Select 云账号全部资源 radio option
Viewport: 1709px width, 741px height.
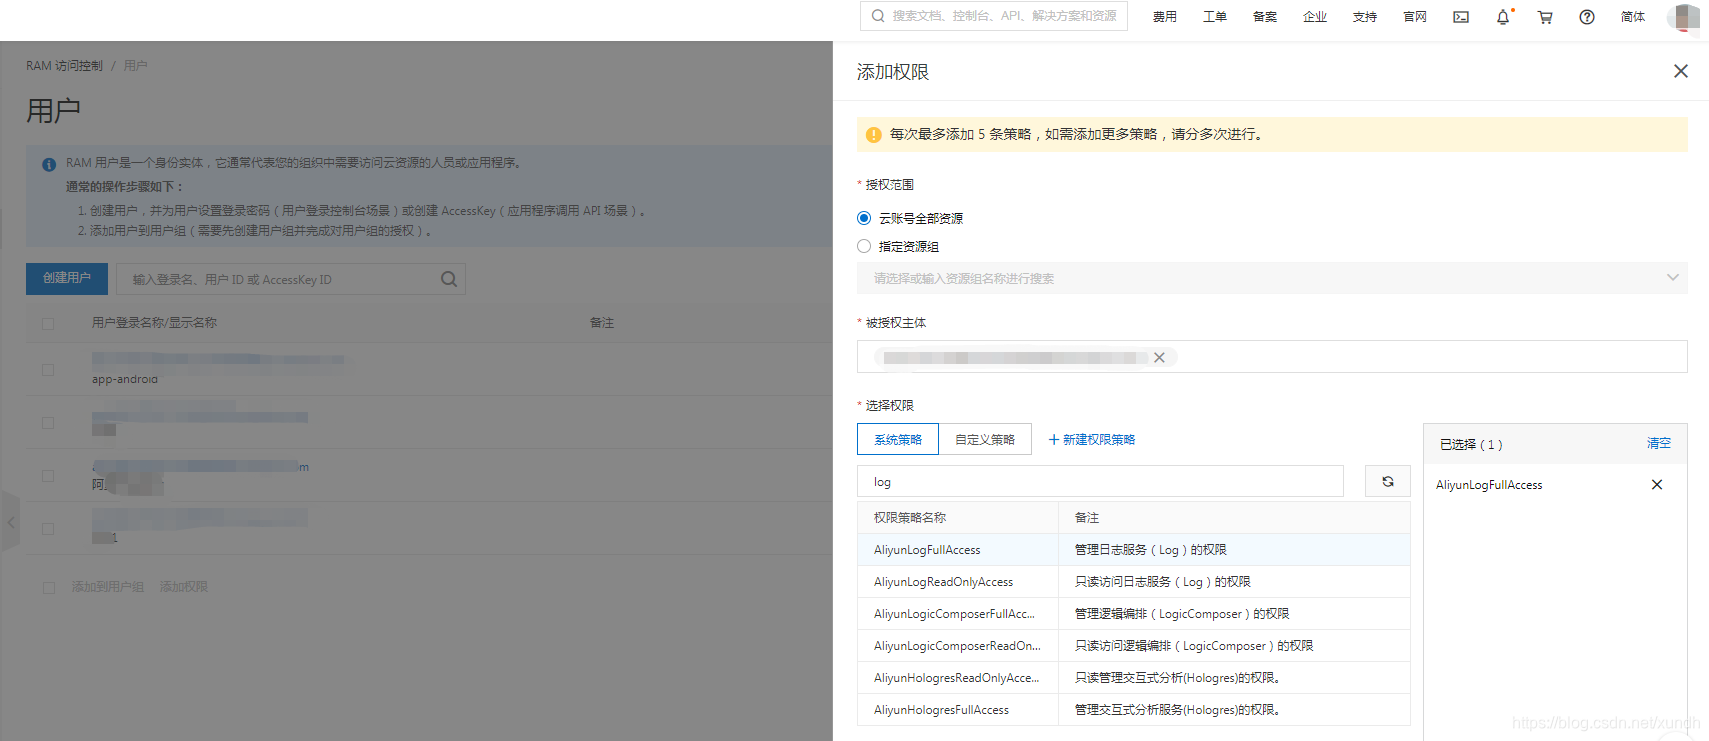pyautogui.click(x=864, y=218)
